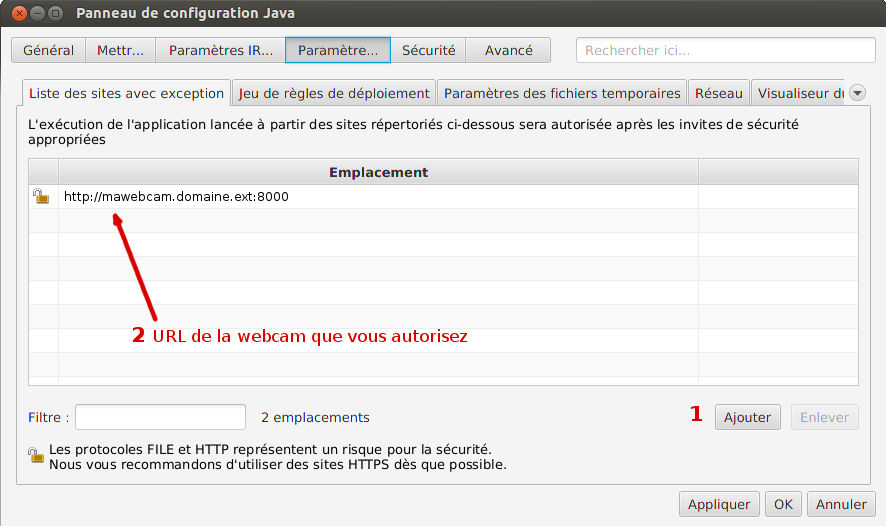
Task: Open Paramètres des fichiers temporaires tab
Action: pyautogui.click(x=562, y=93)
